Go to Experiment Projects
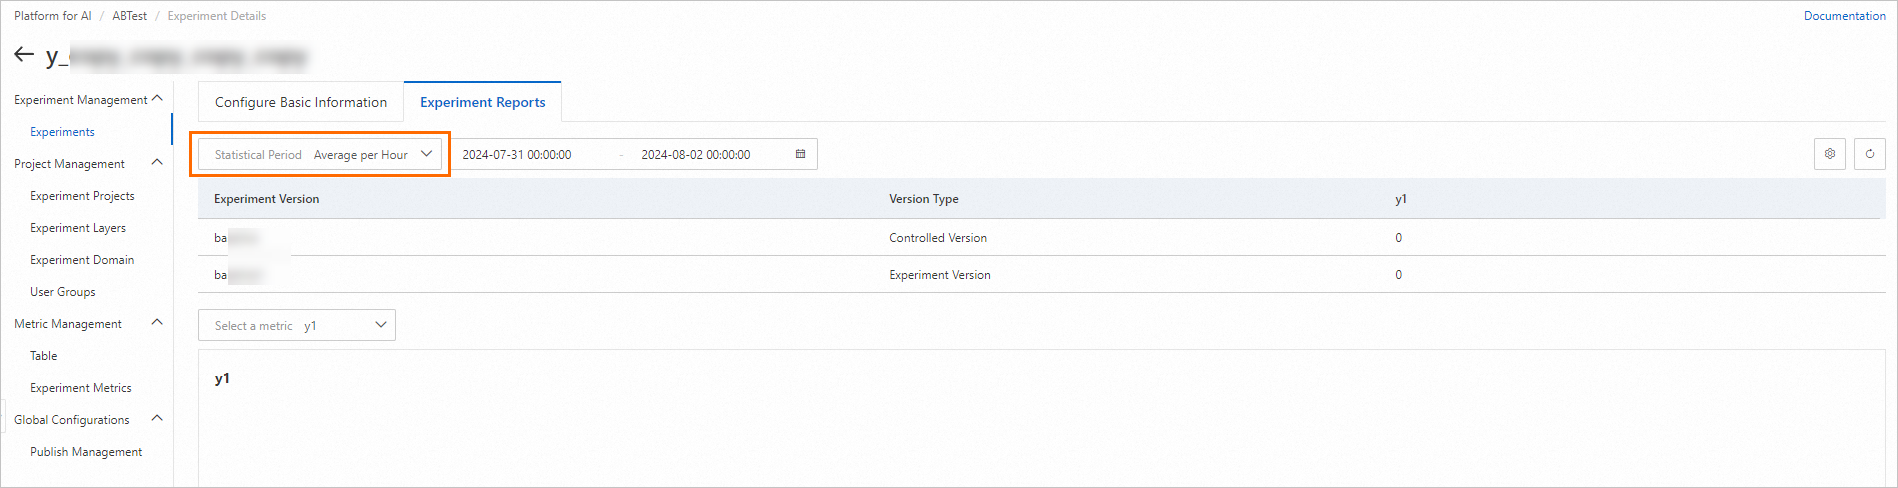Screen dimensions: 1898x488 tap(82, 196)
